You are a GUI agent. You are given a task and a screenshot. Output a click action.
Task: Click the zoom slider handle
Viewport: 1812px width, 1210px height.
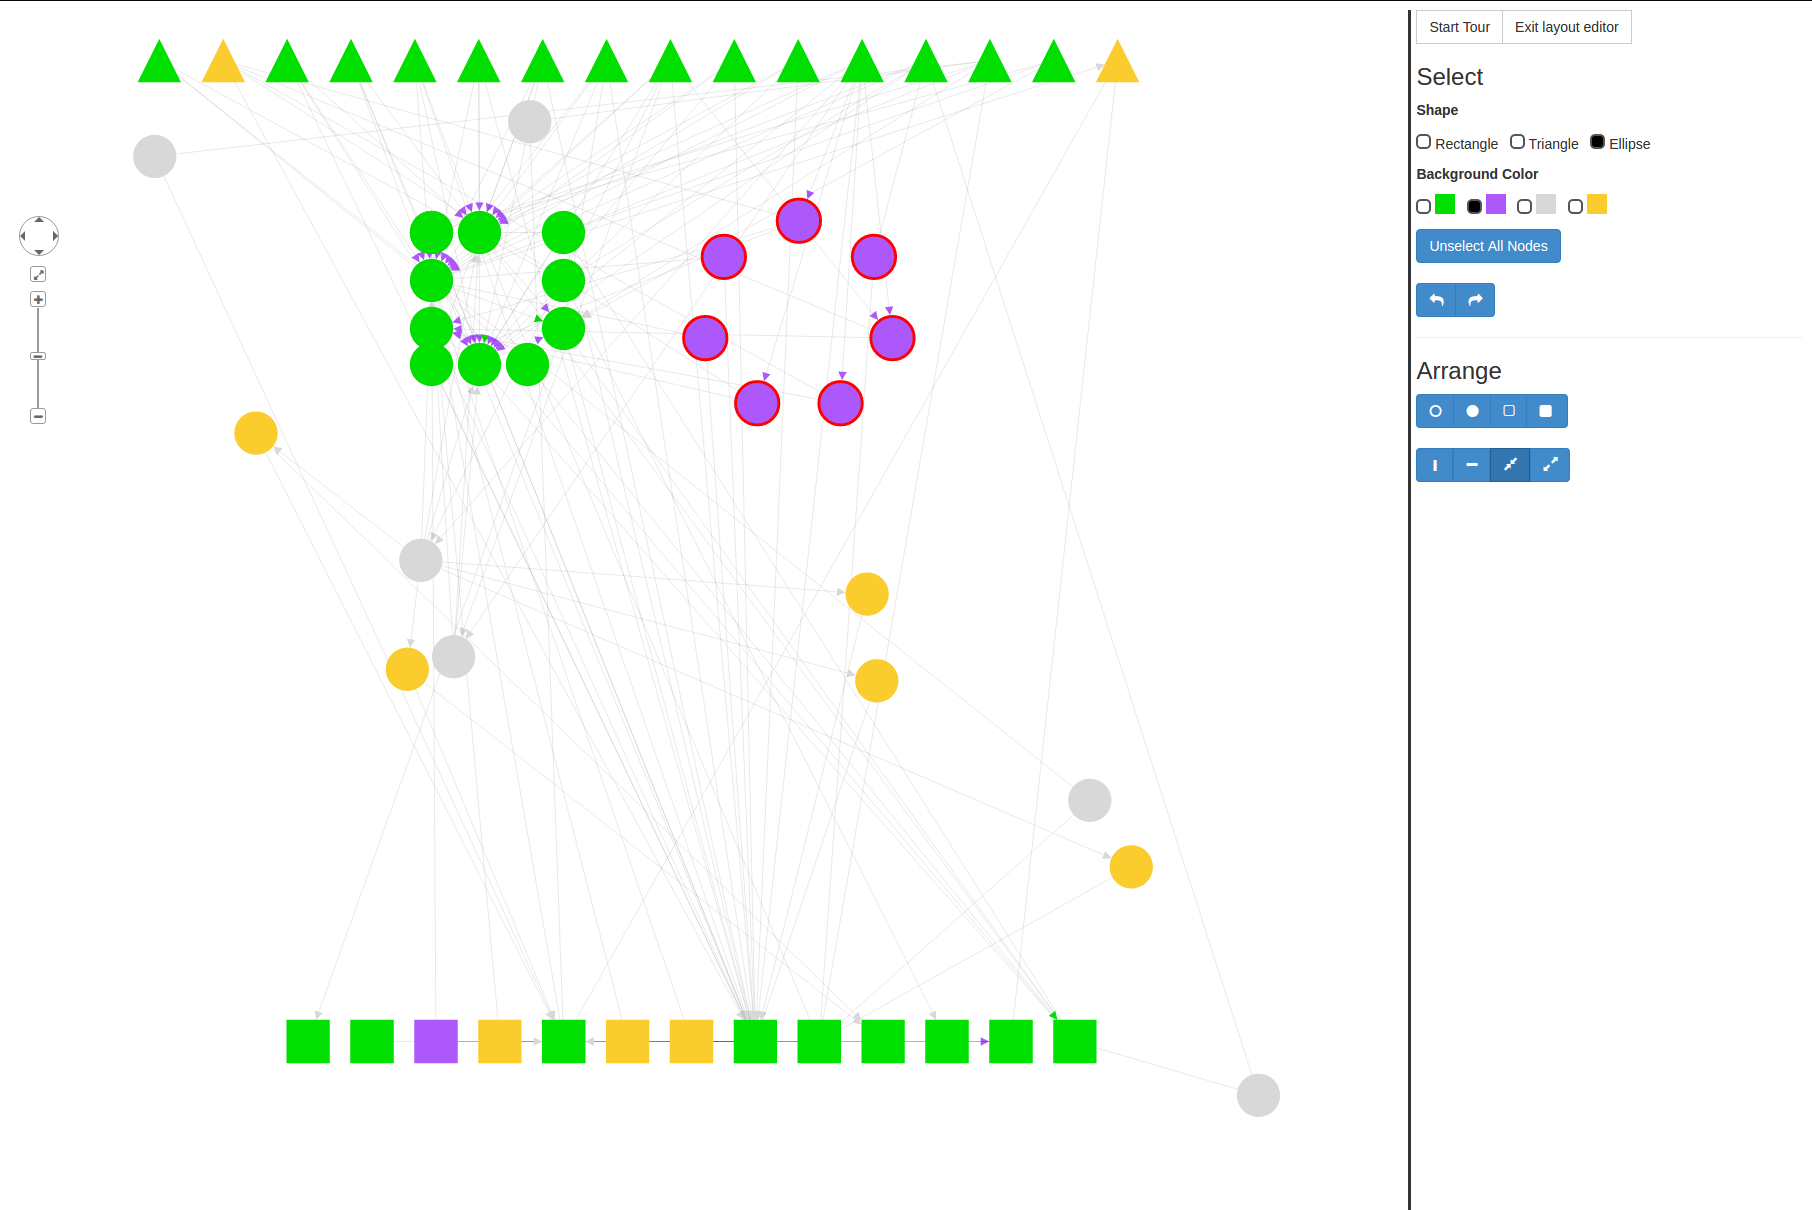click(38, 356)
